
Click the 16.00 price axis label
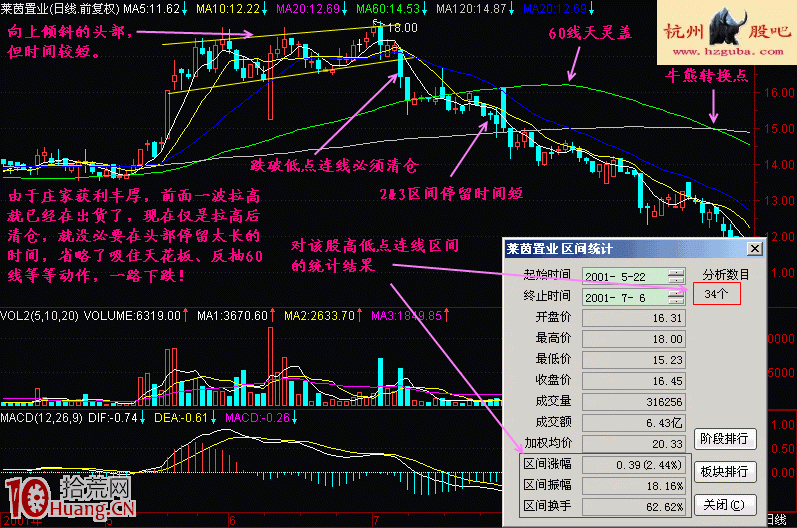pos(780,92)
